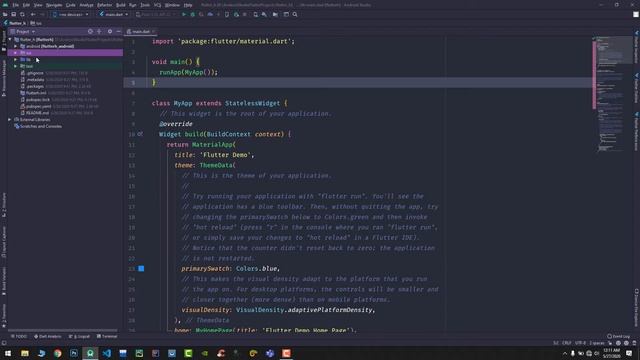Open the device selector dropdown in toolbar
The width and height of the screenshot is (640, 360).
71,14
